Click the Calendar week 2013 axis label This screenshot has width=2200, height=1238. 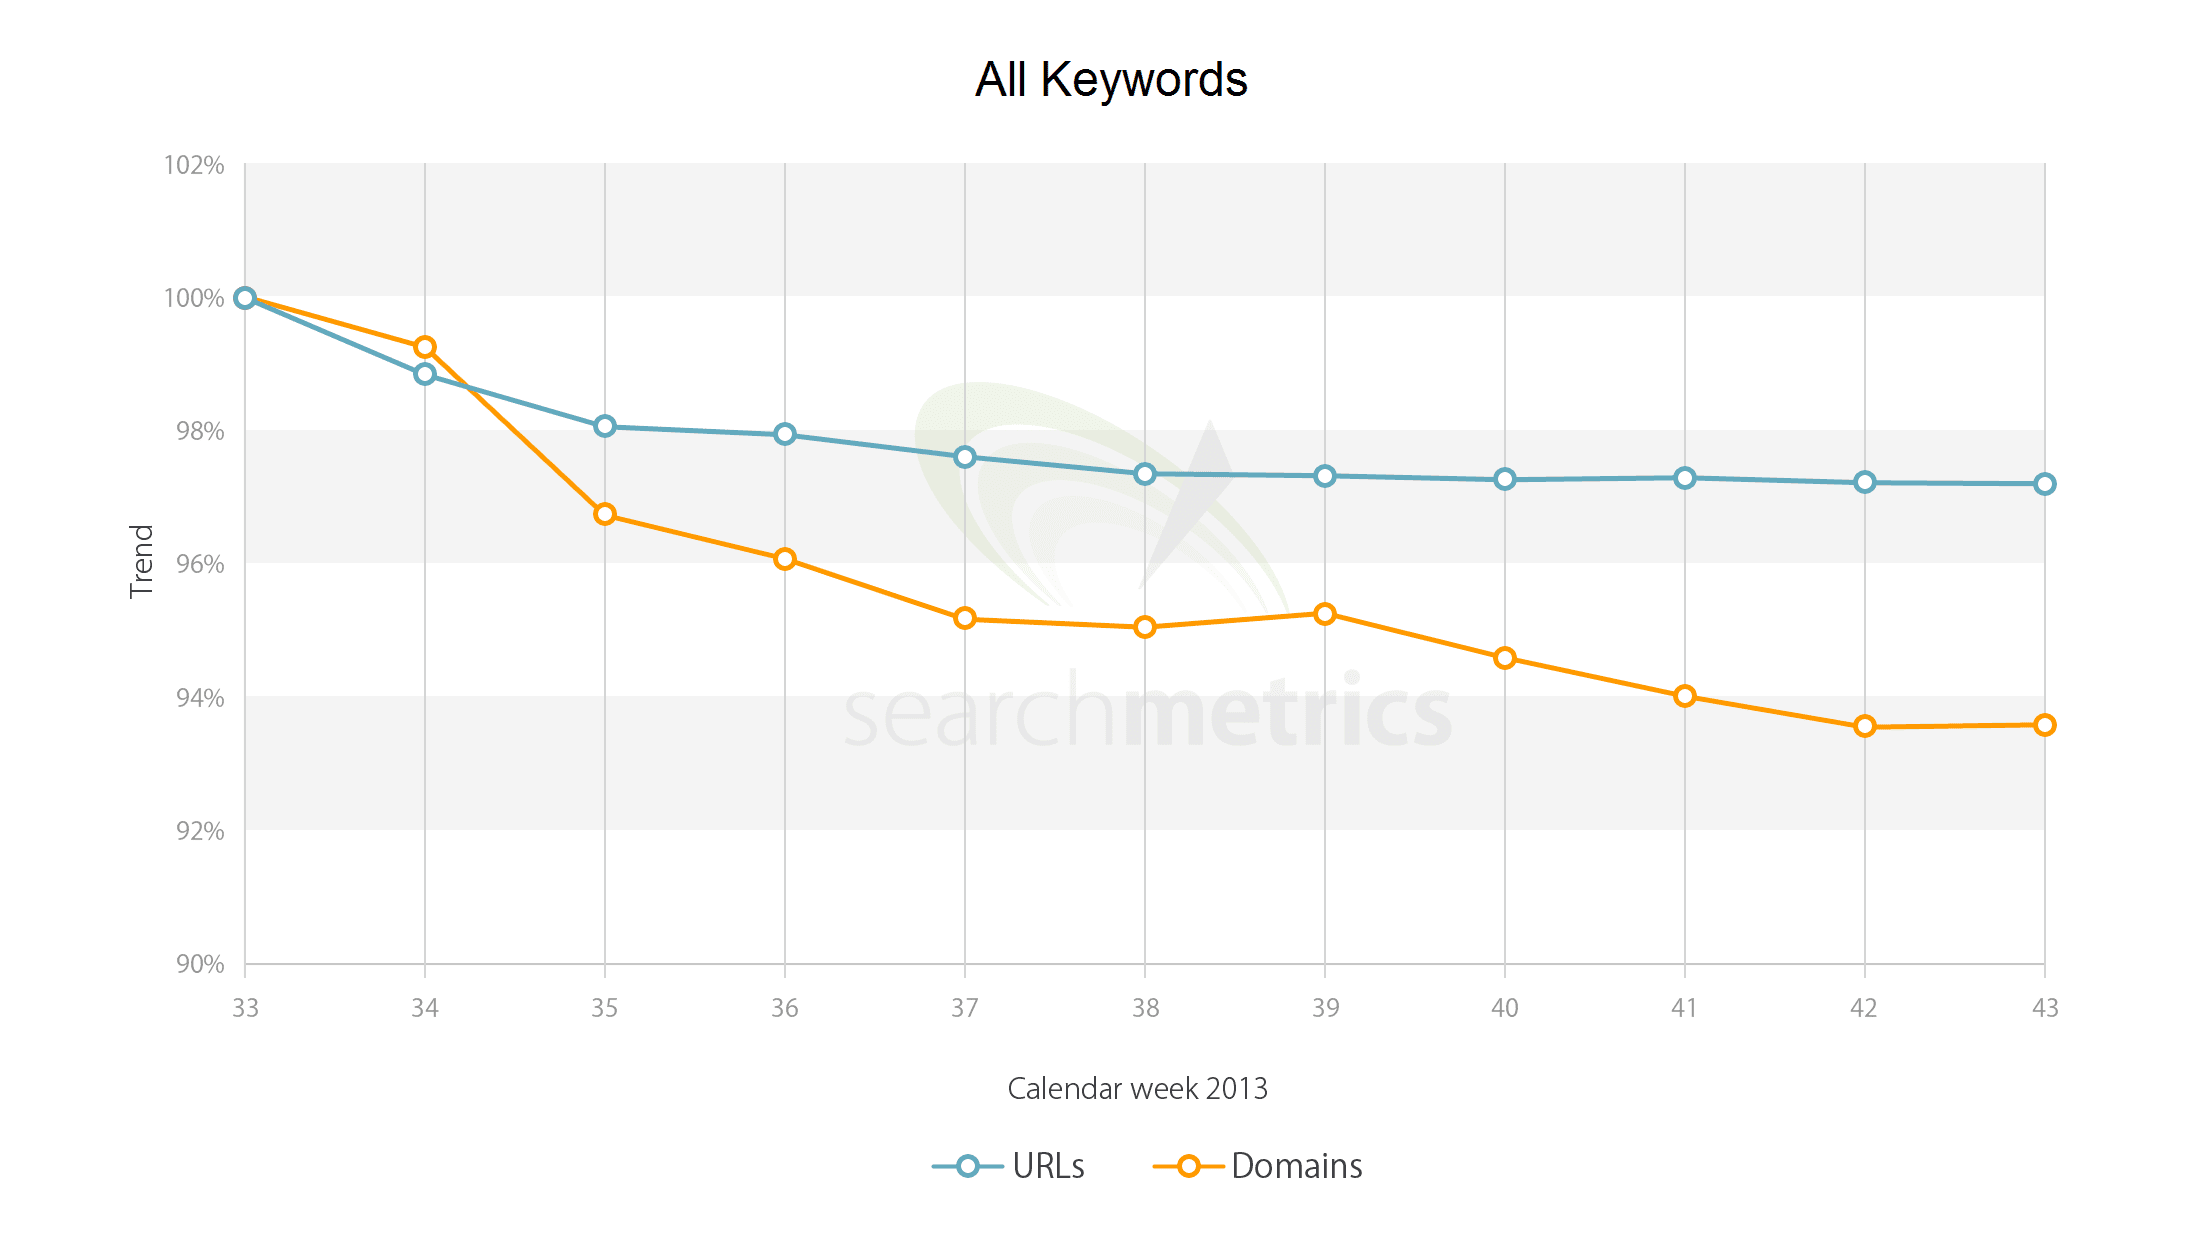(1137, 1088)
